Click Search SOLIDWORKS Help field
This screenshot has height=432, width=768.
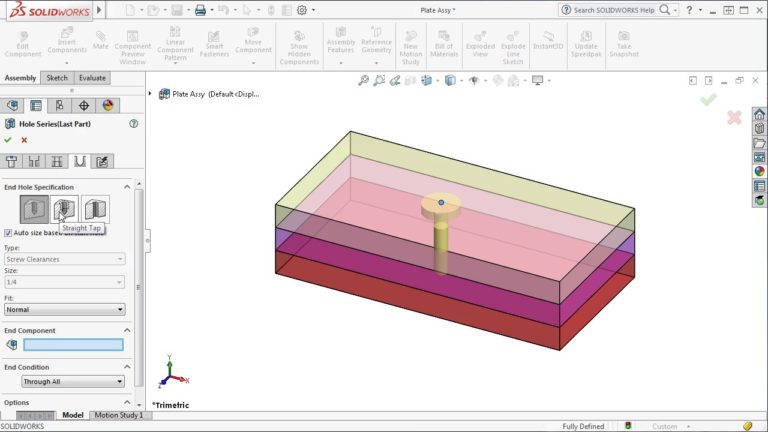614,10
